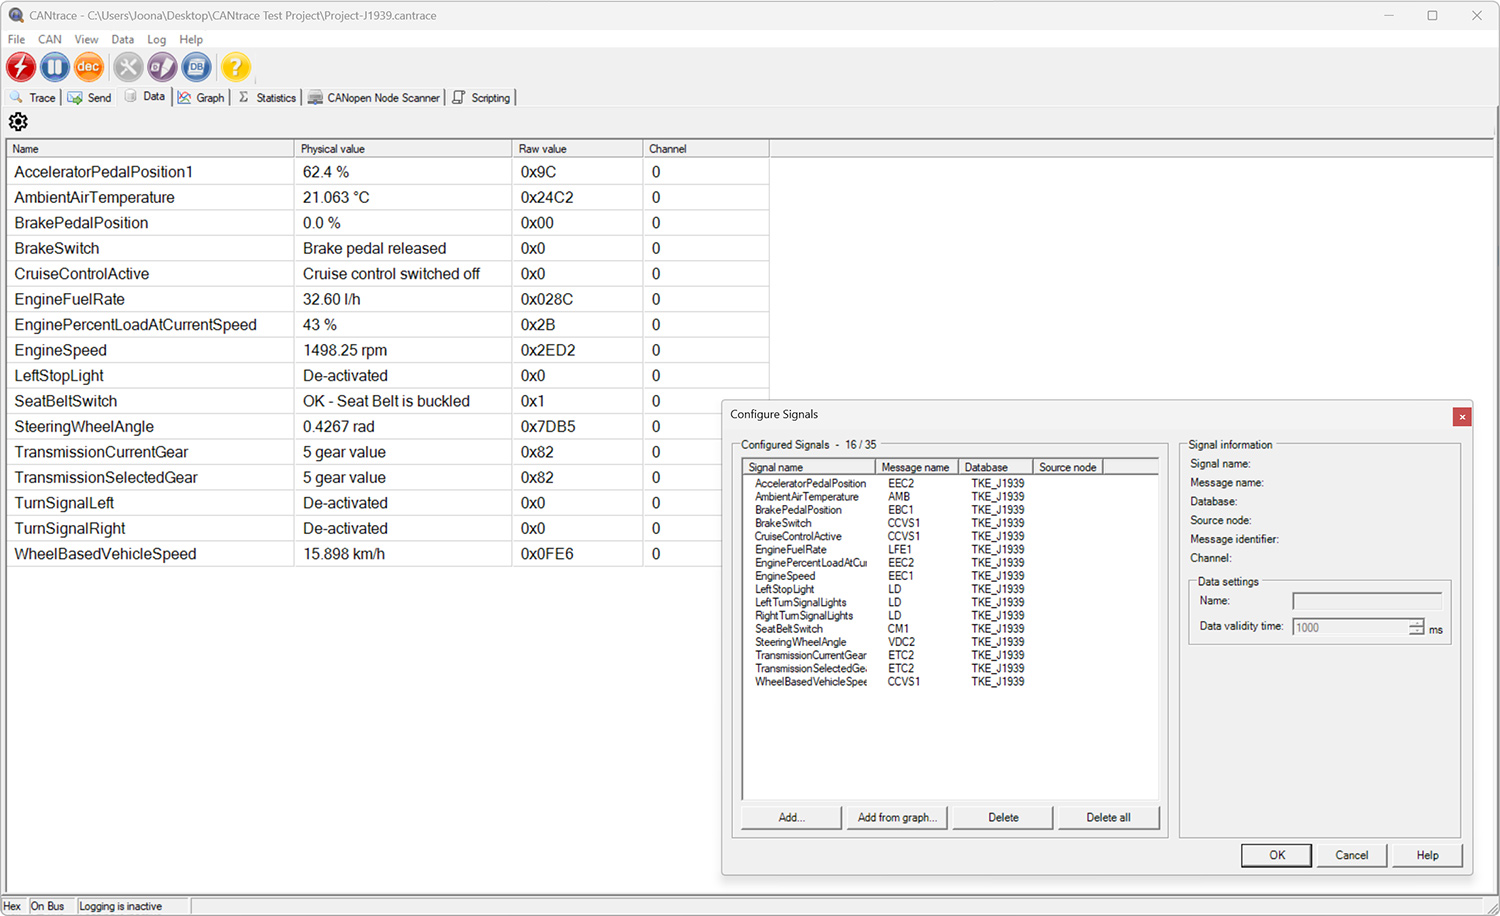The height and width of the screenshot is (916, 1500).
Task: Click the On Bus status bar entry
Action: click(x=47, y=906)
